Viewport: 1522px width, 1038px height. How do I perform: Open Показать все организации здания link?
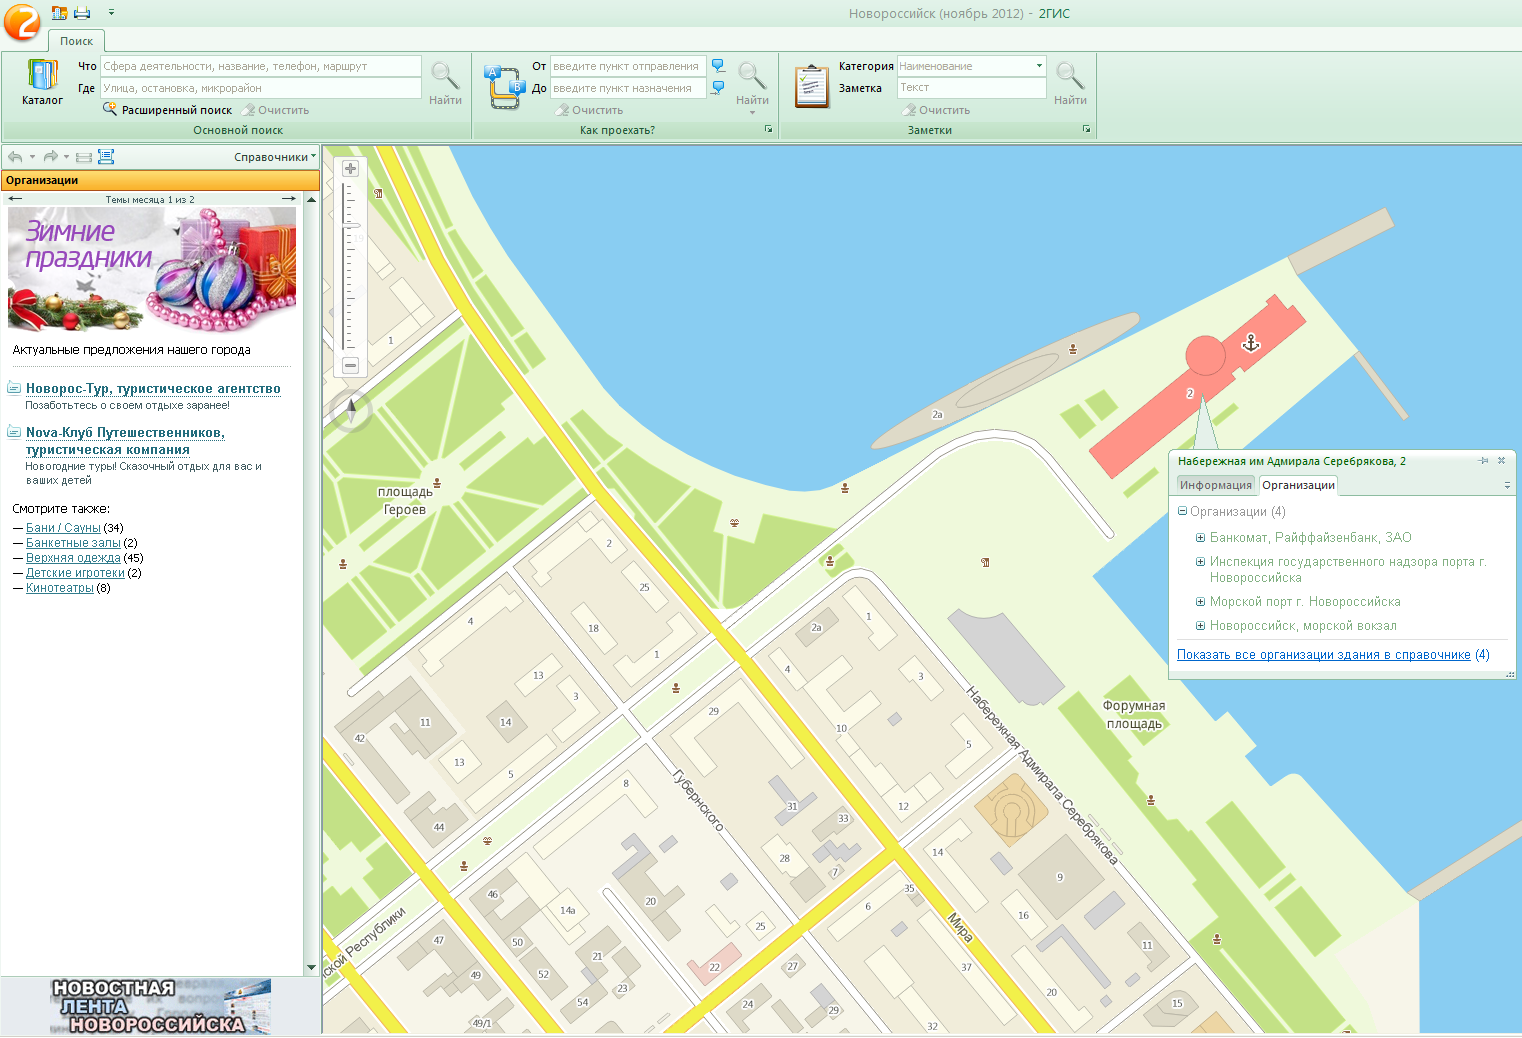tap(1323, 655)
